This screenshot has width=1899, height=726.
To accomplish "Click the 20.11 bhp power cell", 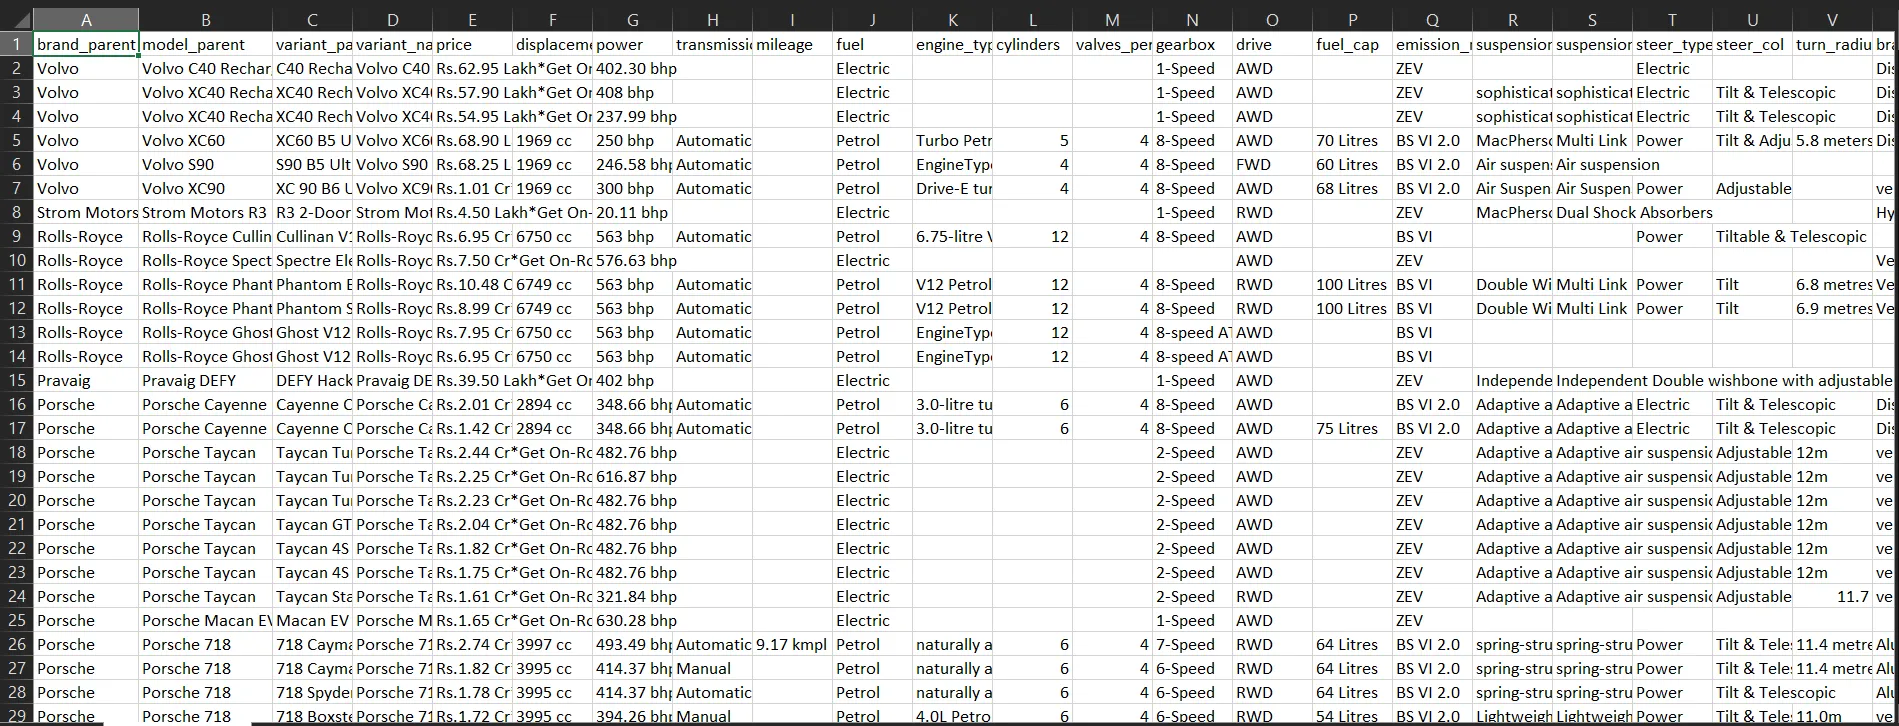I will tap(632, 212).
